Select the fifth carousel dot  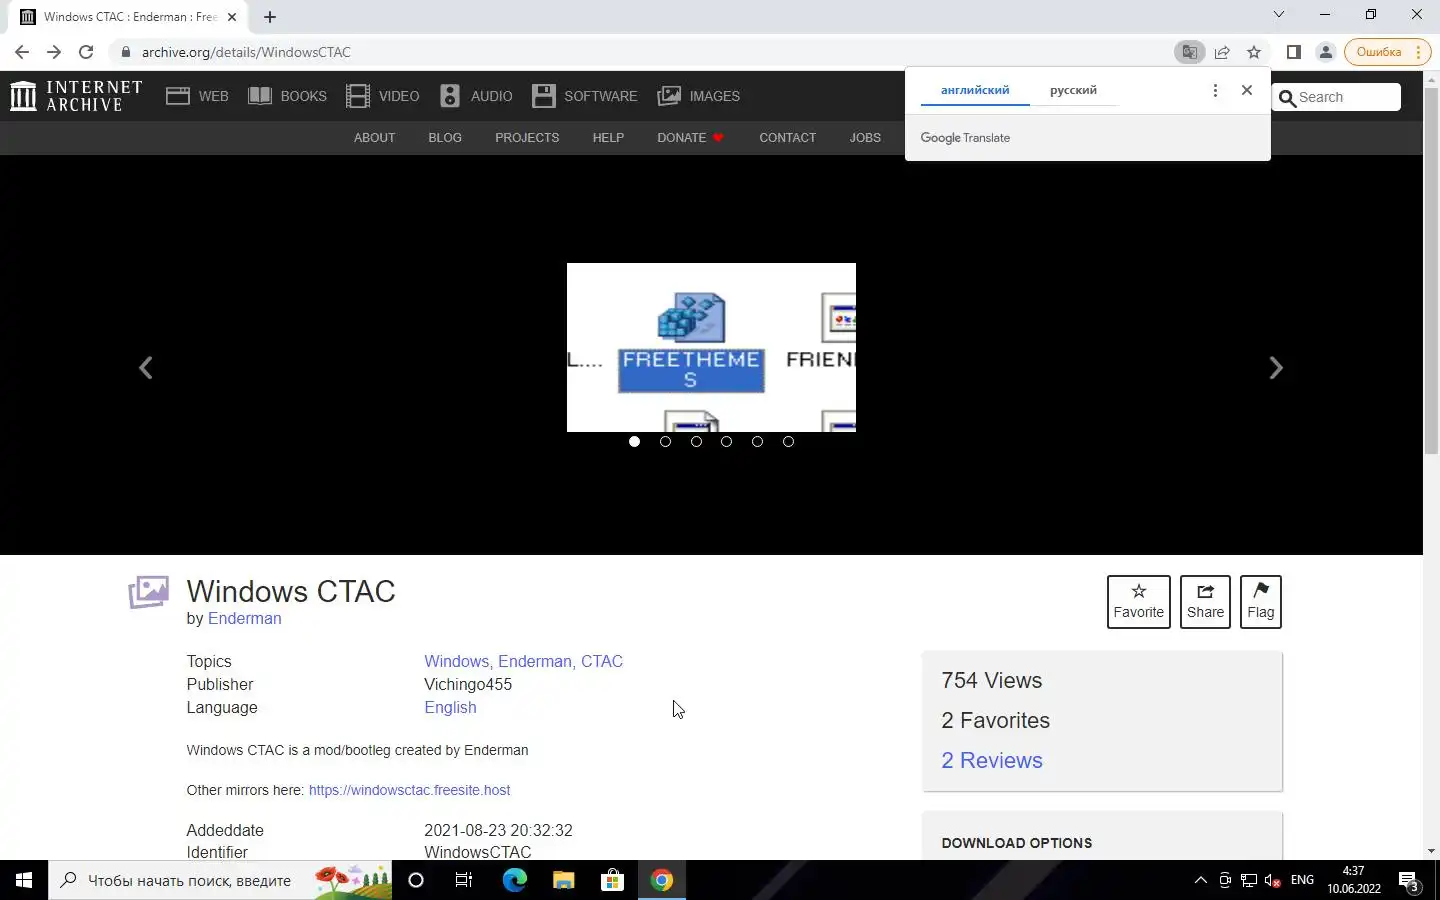click(757, 441)
